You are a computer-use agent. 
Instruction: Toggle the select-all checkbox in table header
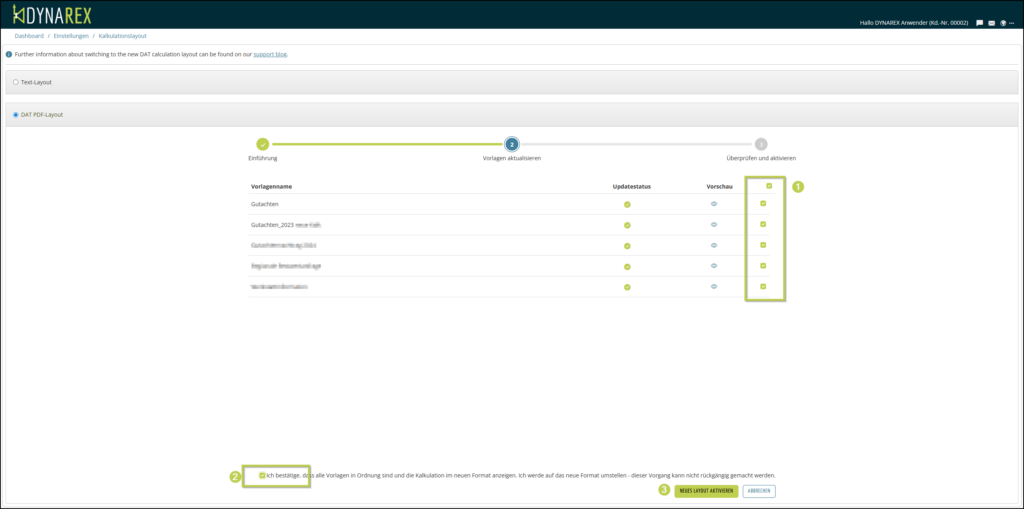click(x=768, y=186)
